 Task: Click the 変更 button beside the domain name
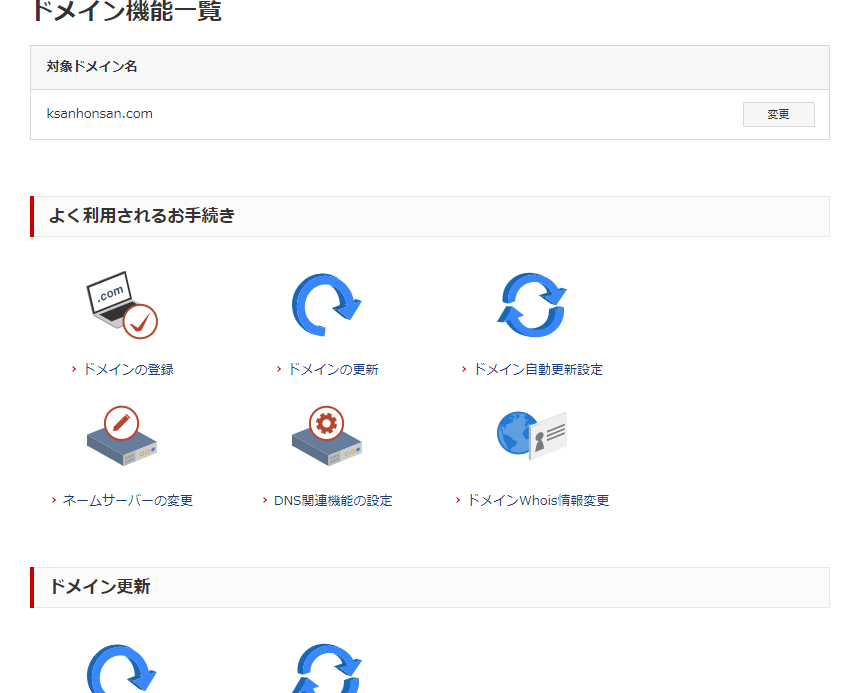(778, 114)
